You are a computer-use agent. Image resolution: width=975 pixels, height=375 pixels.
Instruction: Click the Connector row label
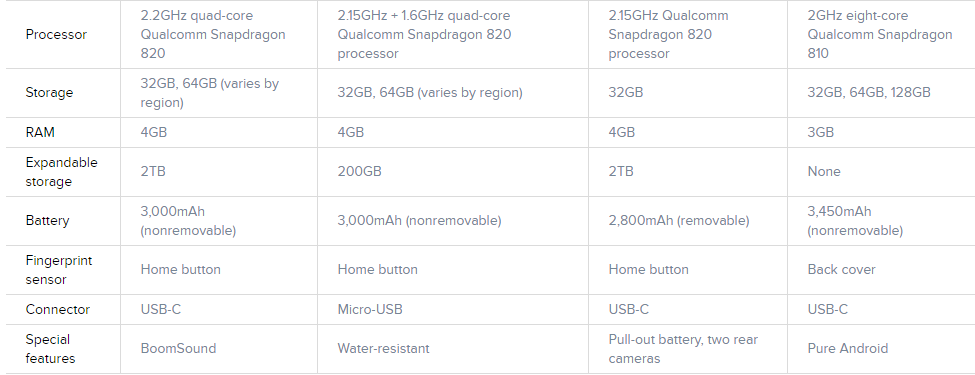[x=58, y=310]
